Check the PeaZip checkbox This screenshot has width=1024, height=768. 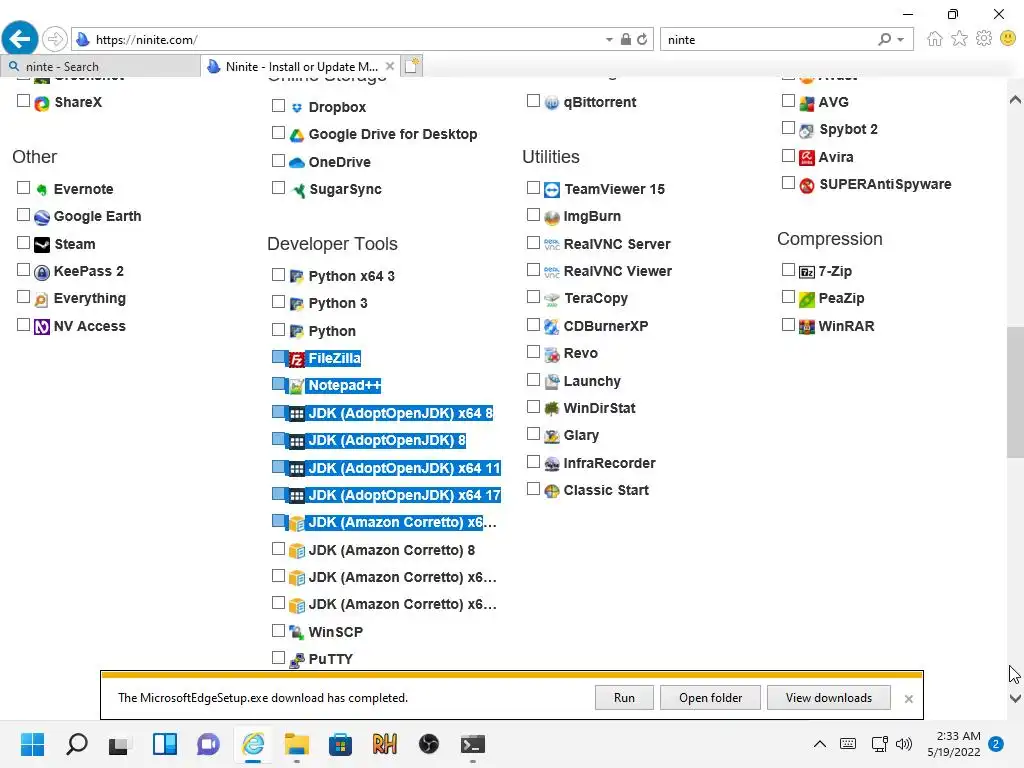pyautogui.click(x=788, y=297)
